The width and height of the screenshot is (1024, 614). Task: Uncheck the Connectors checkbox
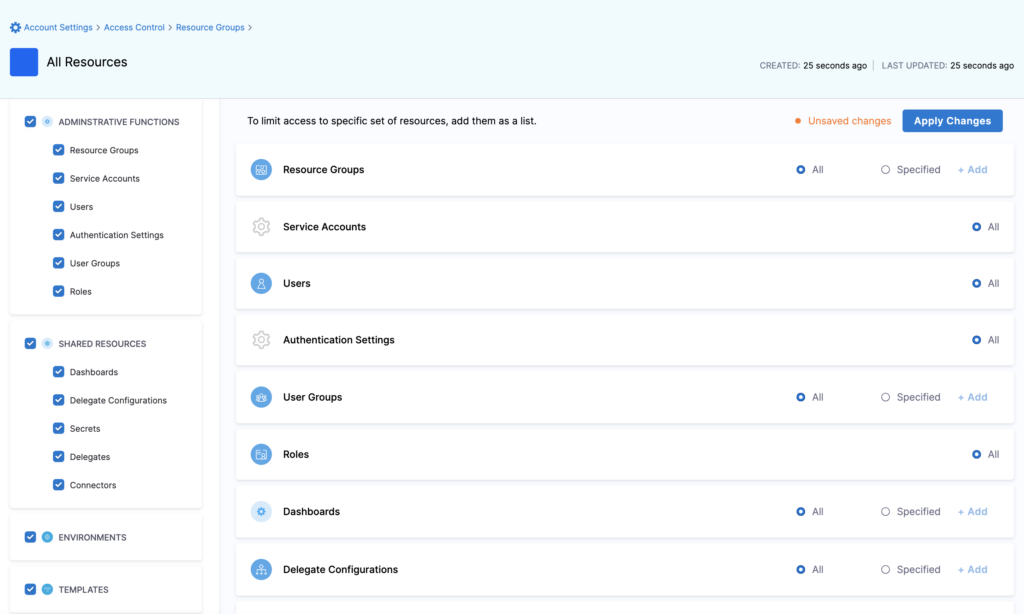point(59,485)
